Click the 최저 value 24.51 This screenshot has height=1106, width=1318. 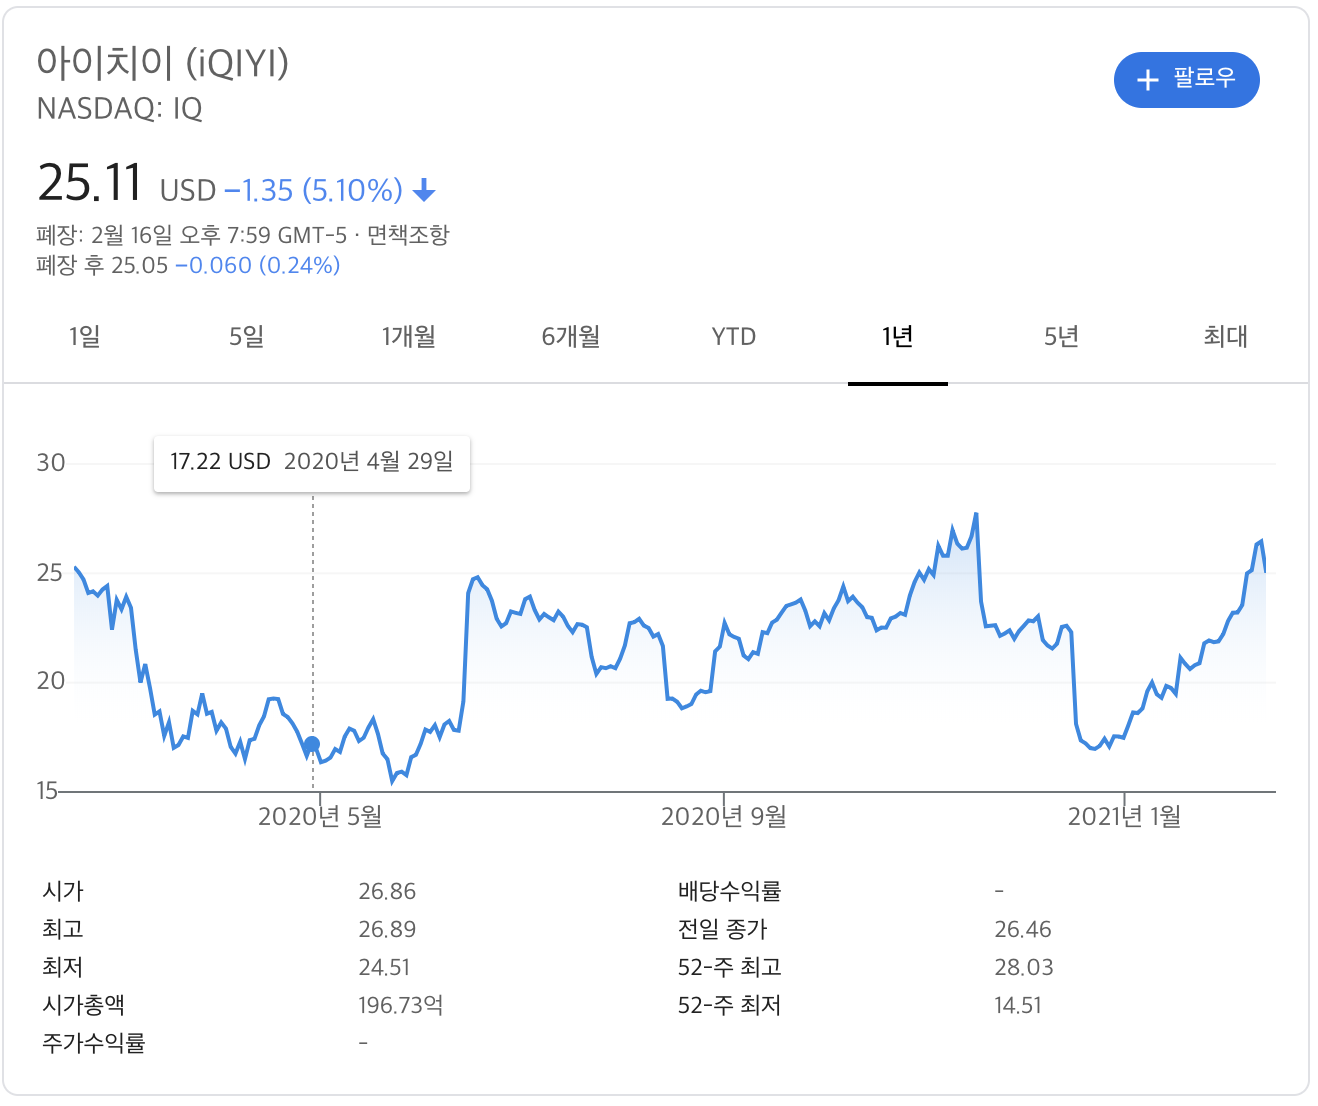coord(384,967)
